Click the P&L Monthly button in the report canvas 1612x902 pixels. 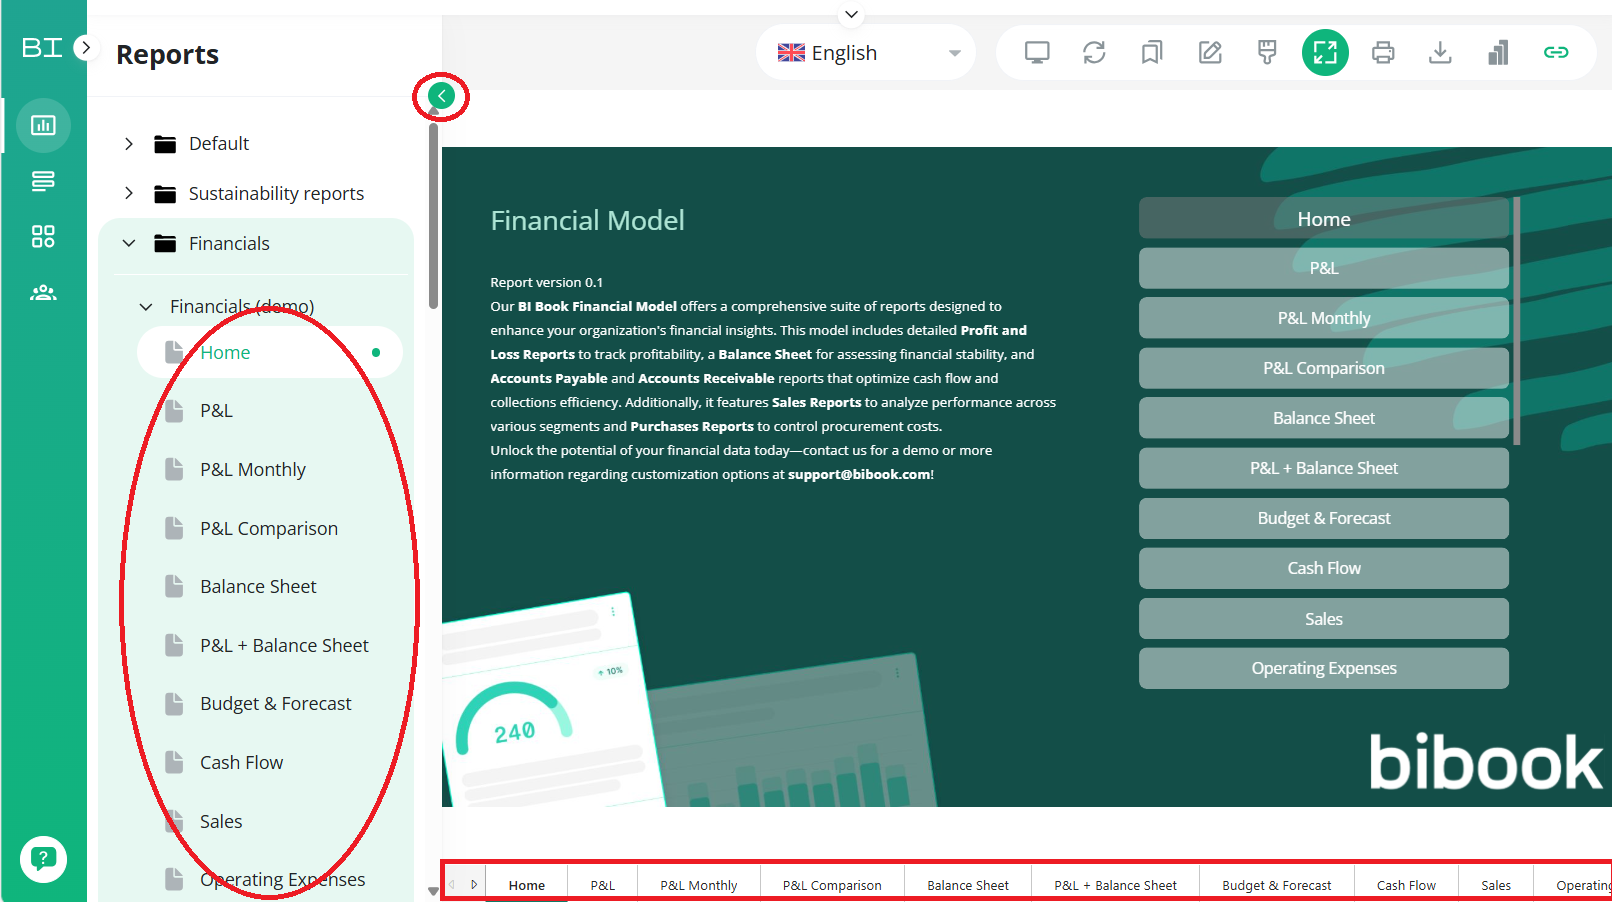click(1324, 318)
